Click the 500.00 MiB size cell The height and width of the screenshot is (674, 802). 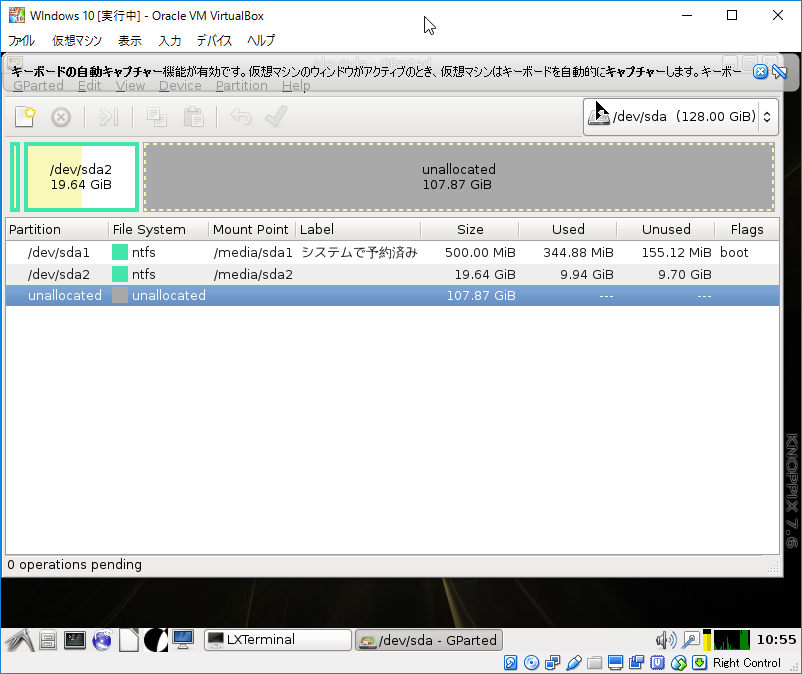pyautogui.click(x=480, y=253)
